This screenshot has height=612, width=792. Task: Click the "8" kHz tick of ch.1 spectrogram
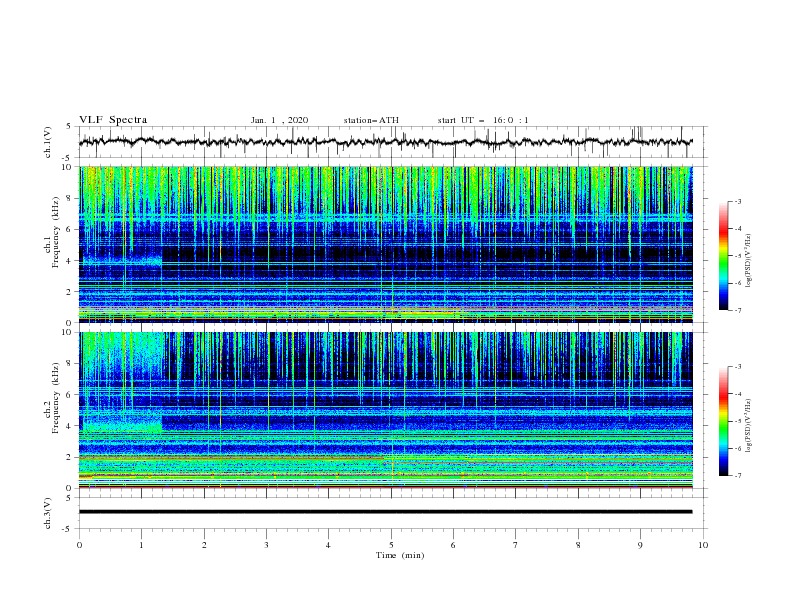[x=69, y=198]
